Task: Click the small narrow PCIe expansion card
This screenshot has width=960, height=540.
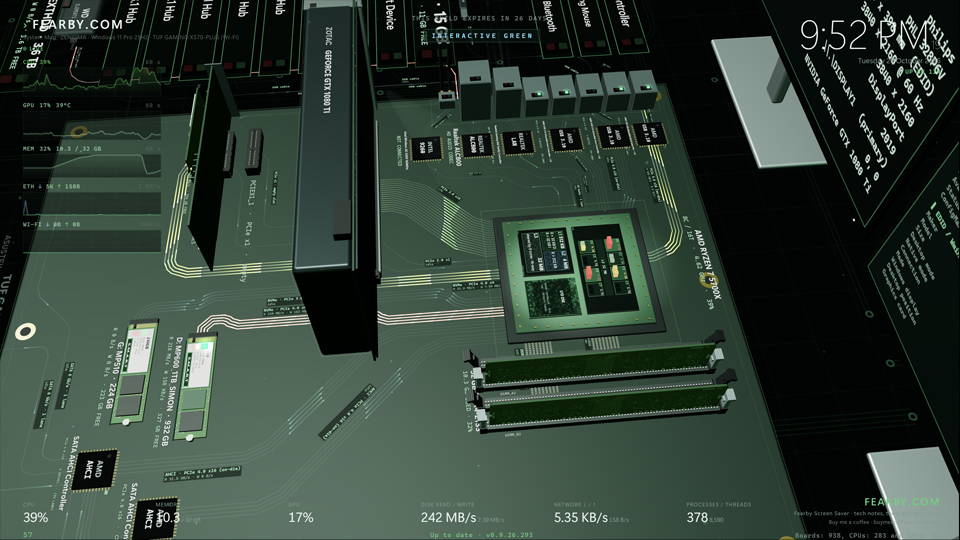Action: (x=211, y=168)
